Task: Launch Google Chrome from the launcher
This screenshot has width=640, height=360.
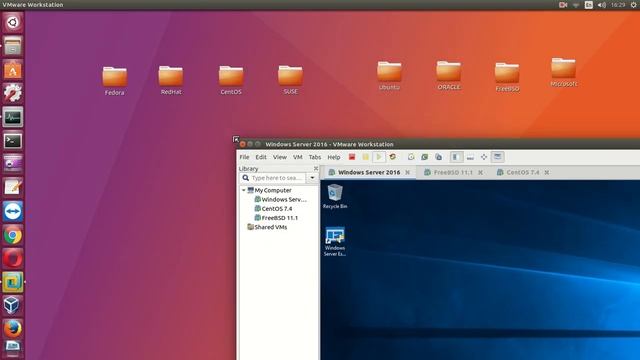Action: (13, 235)
